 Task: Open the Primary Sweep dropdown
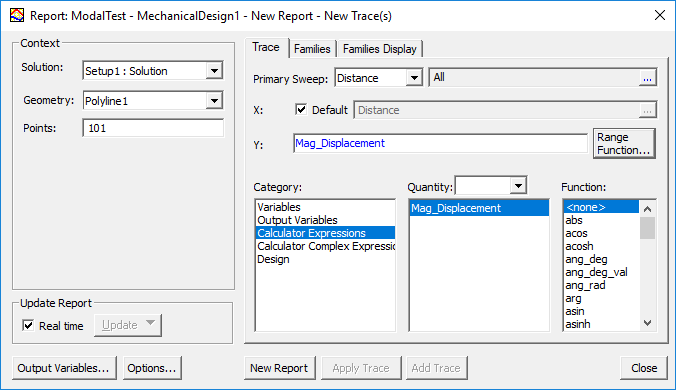click(414, 78)
